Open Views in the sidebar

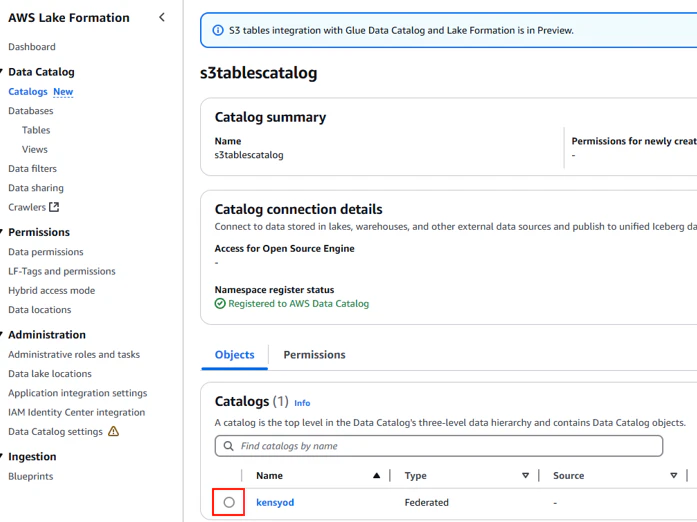[x=35, y=149]
